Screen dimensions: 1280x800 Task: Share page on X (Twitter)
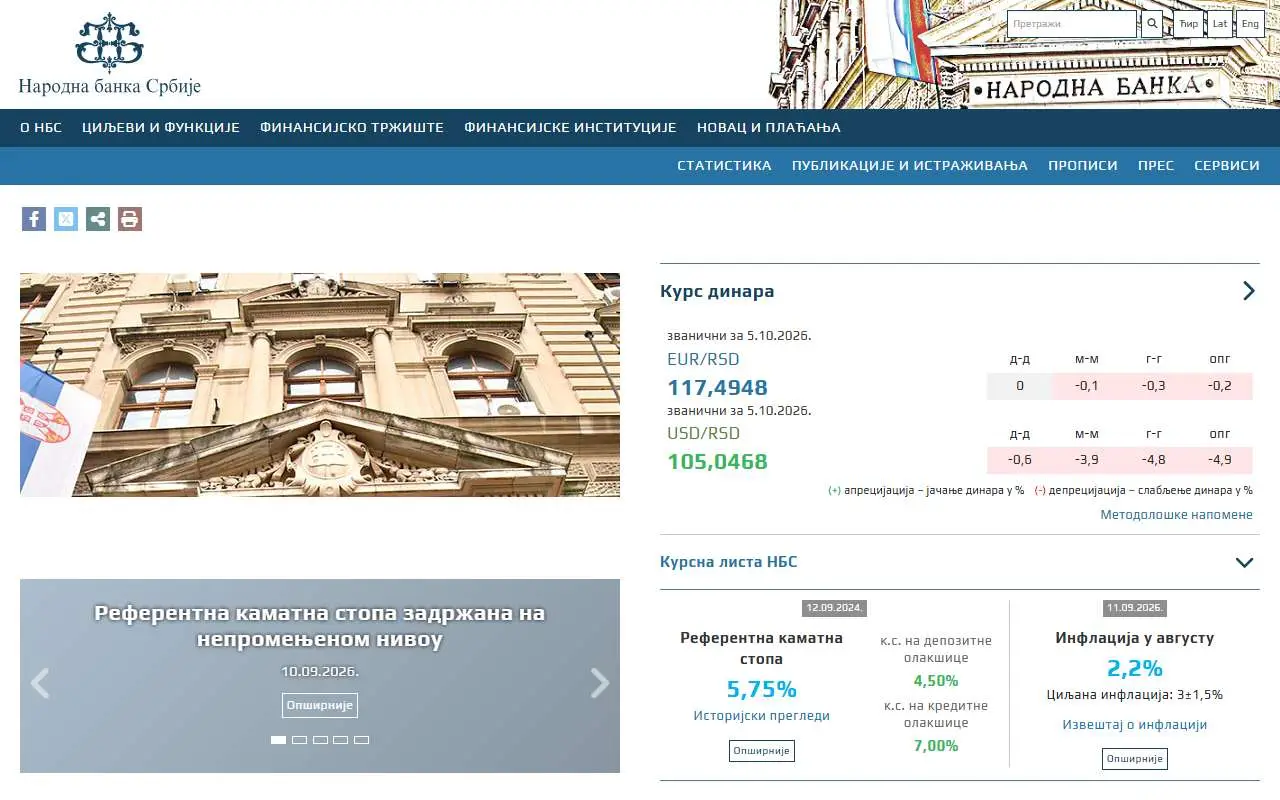(x=66, y=219)
